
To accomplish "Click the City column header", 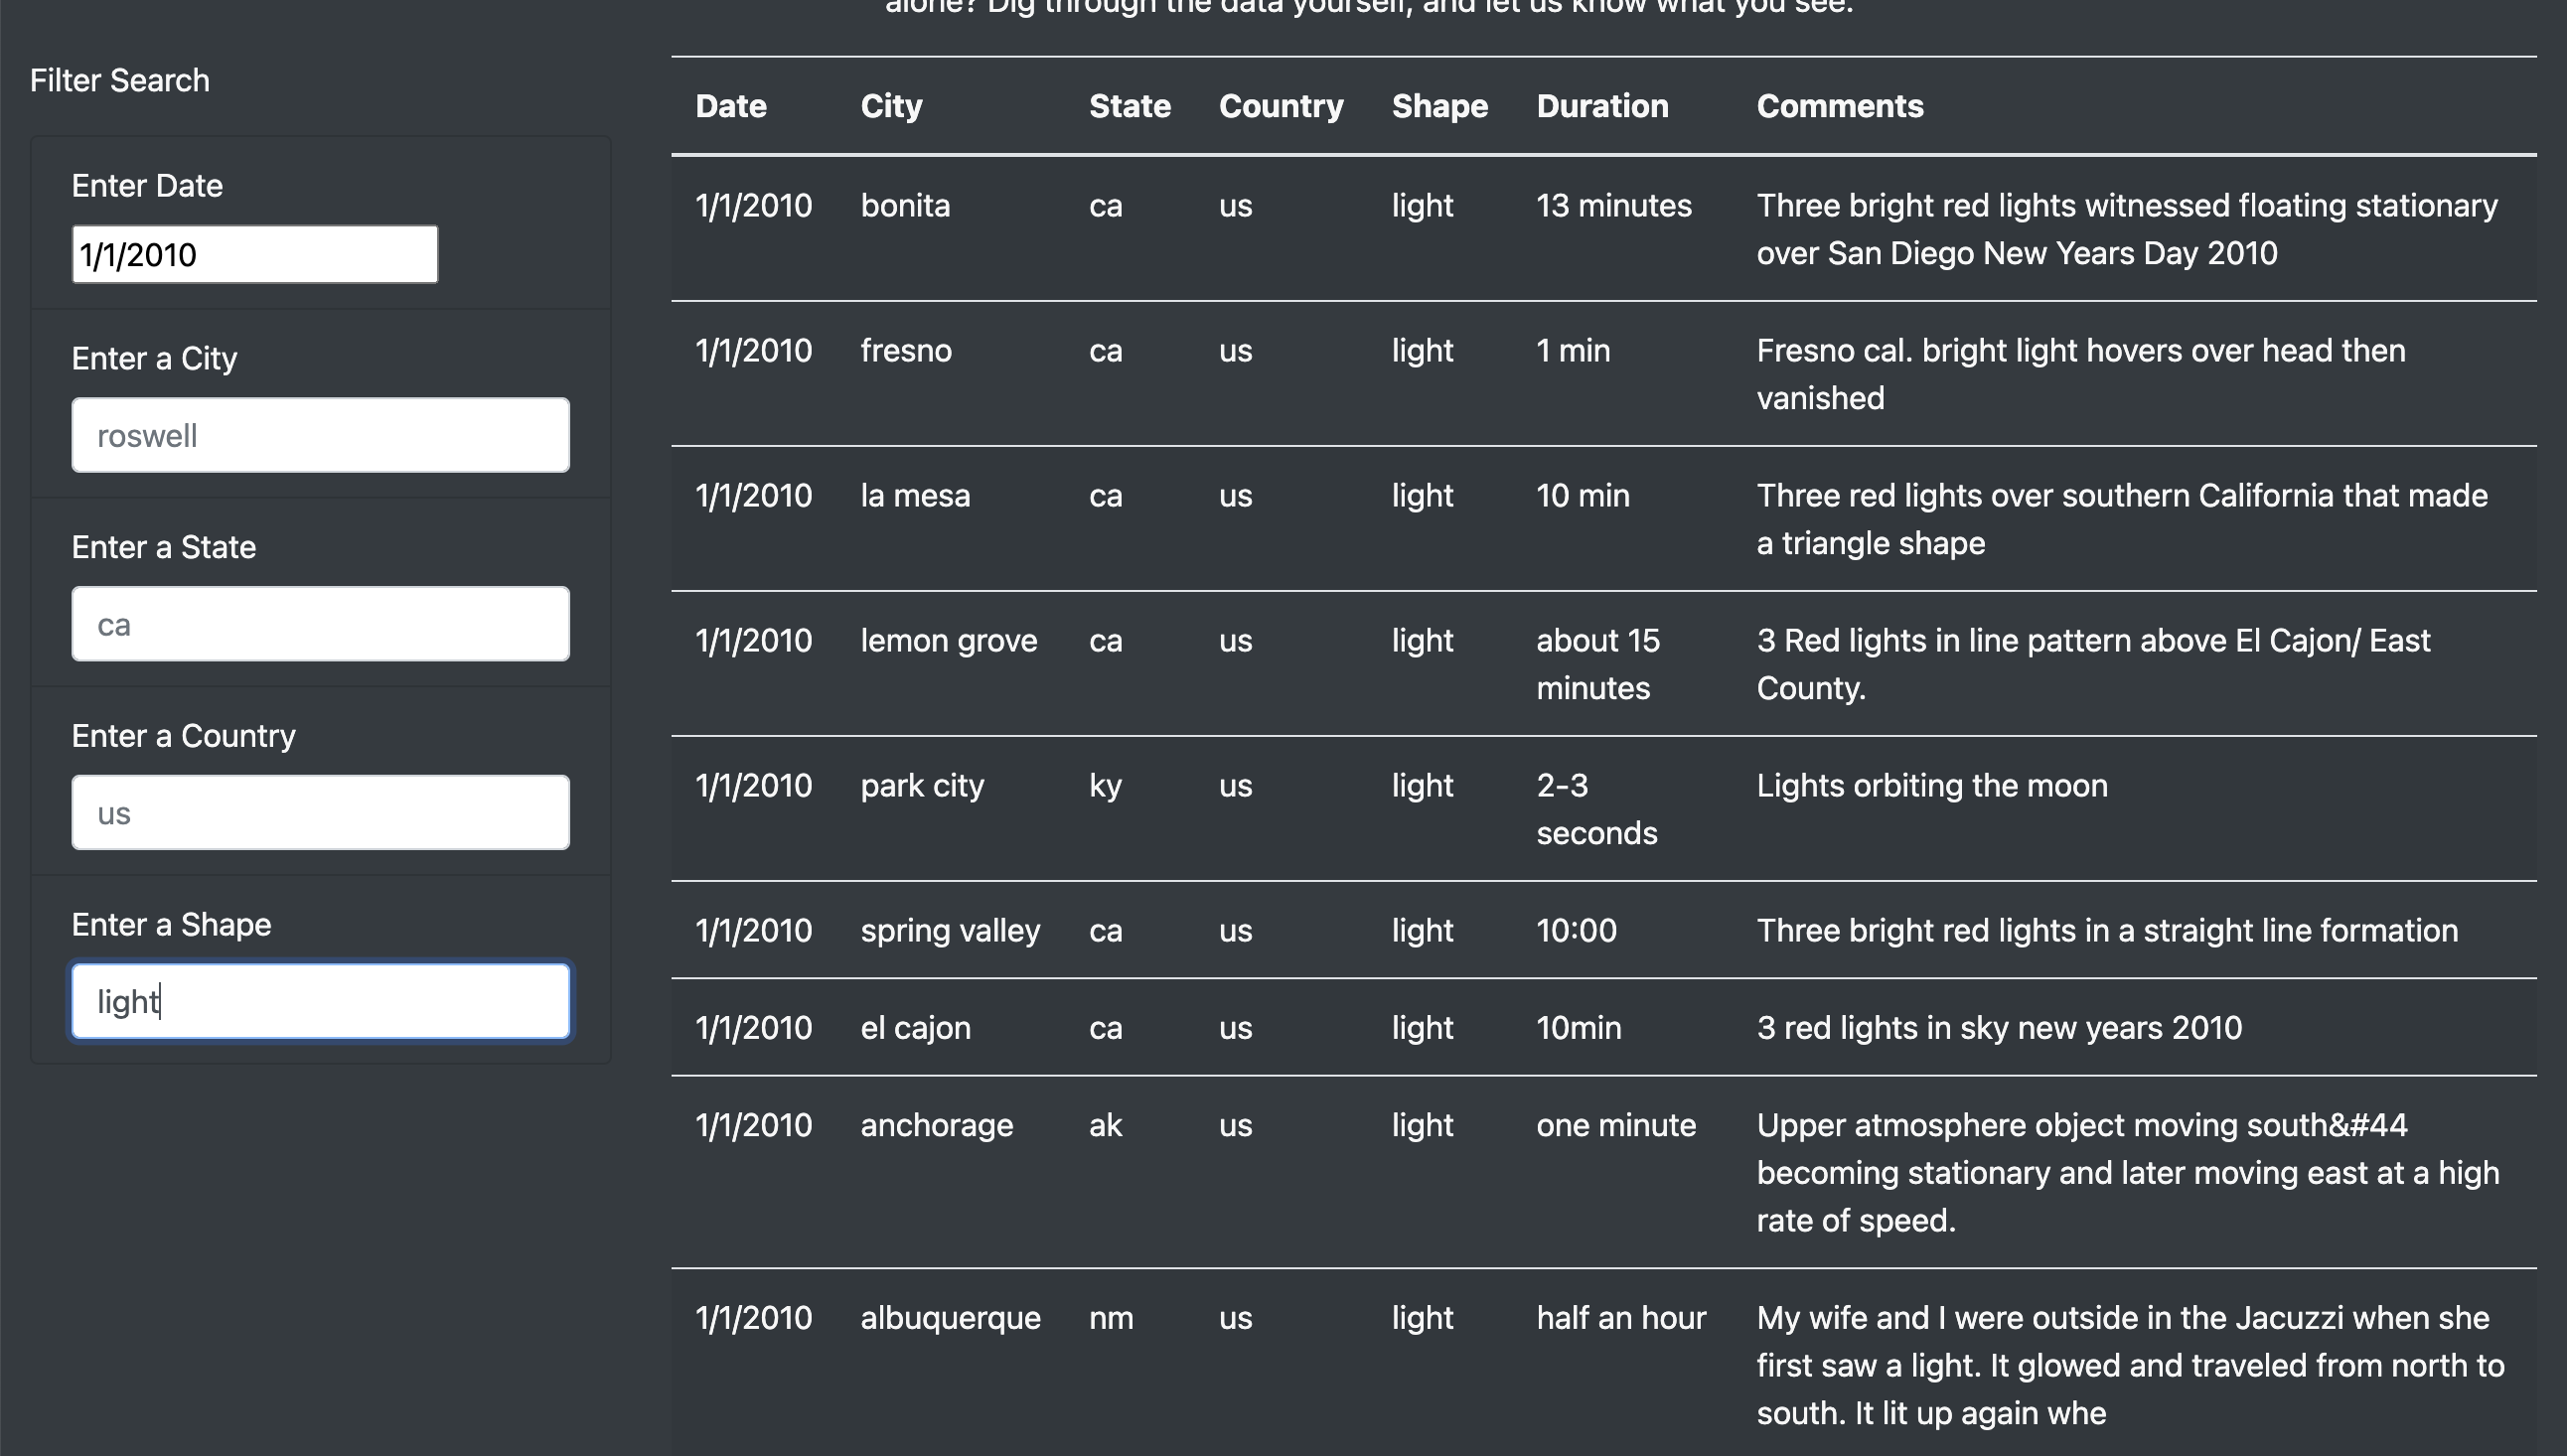I will coord(890,105).
